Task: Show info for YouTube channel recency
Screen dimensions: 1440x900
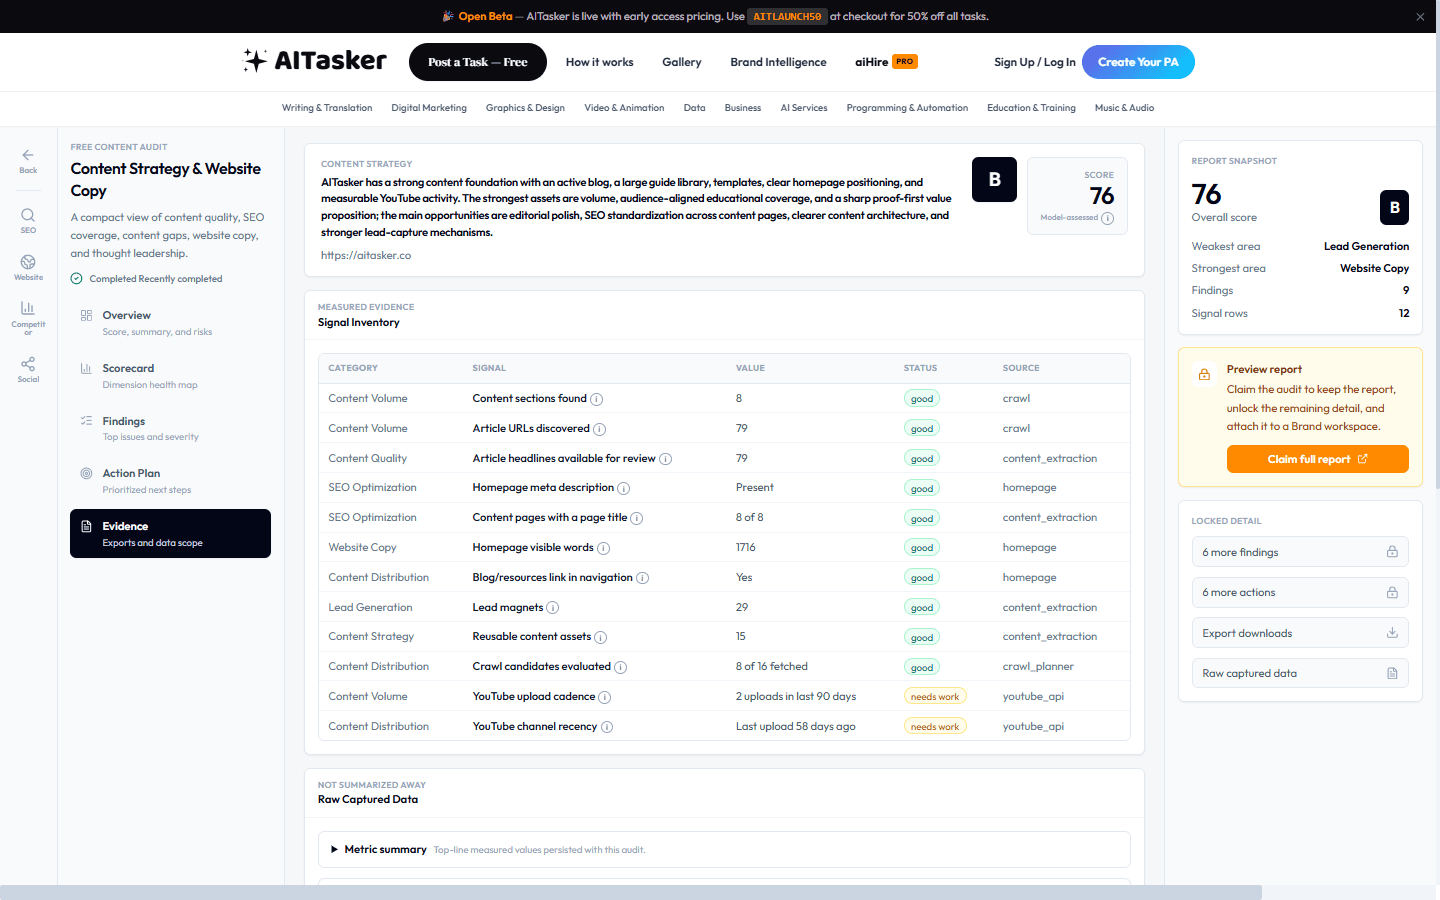Action: tap(606, 727)
